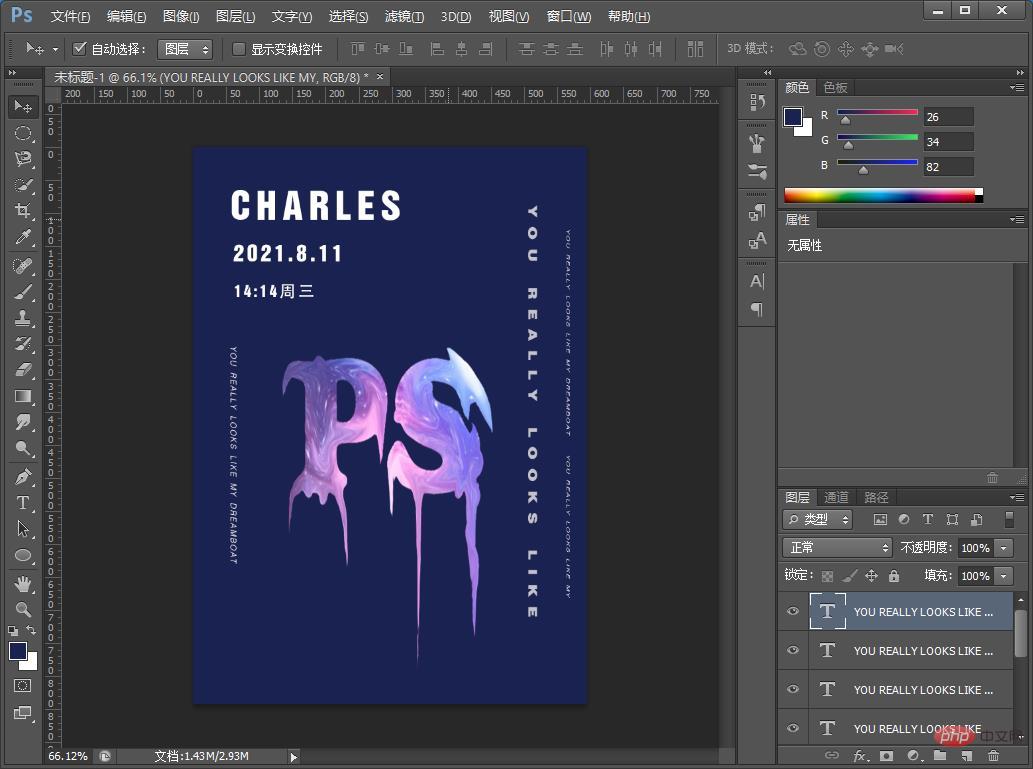Click the toolbox foreground color swatch
The image size is (1033, 769).
pos(18,651)
